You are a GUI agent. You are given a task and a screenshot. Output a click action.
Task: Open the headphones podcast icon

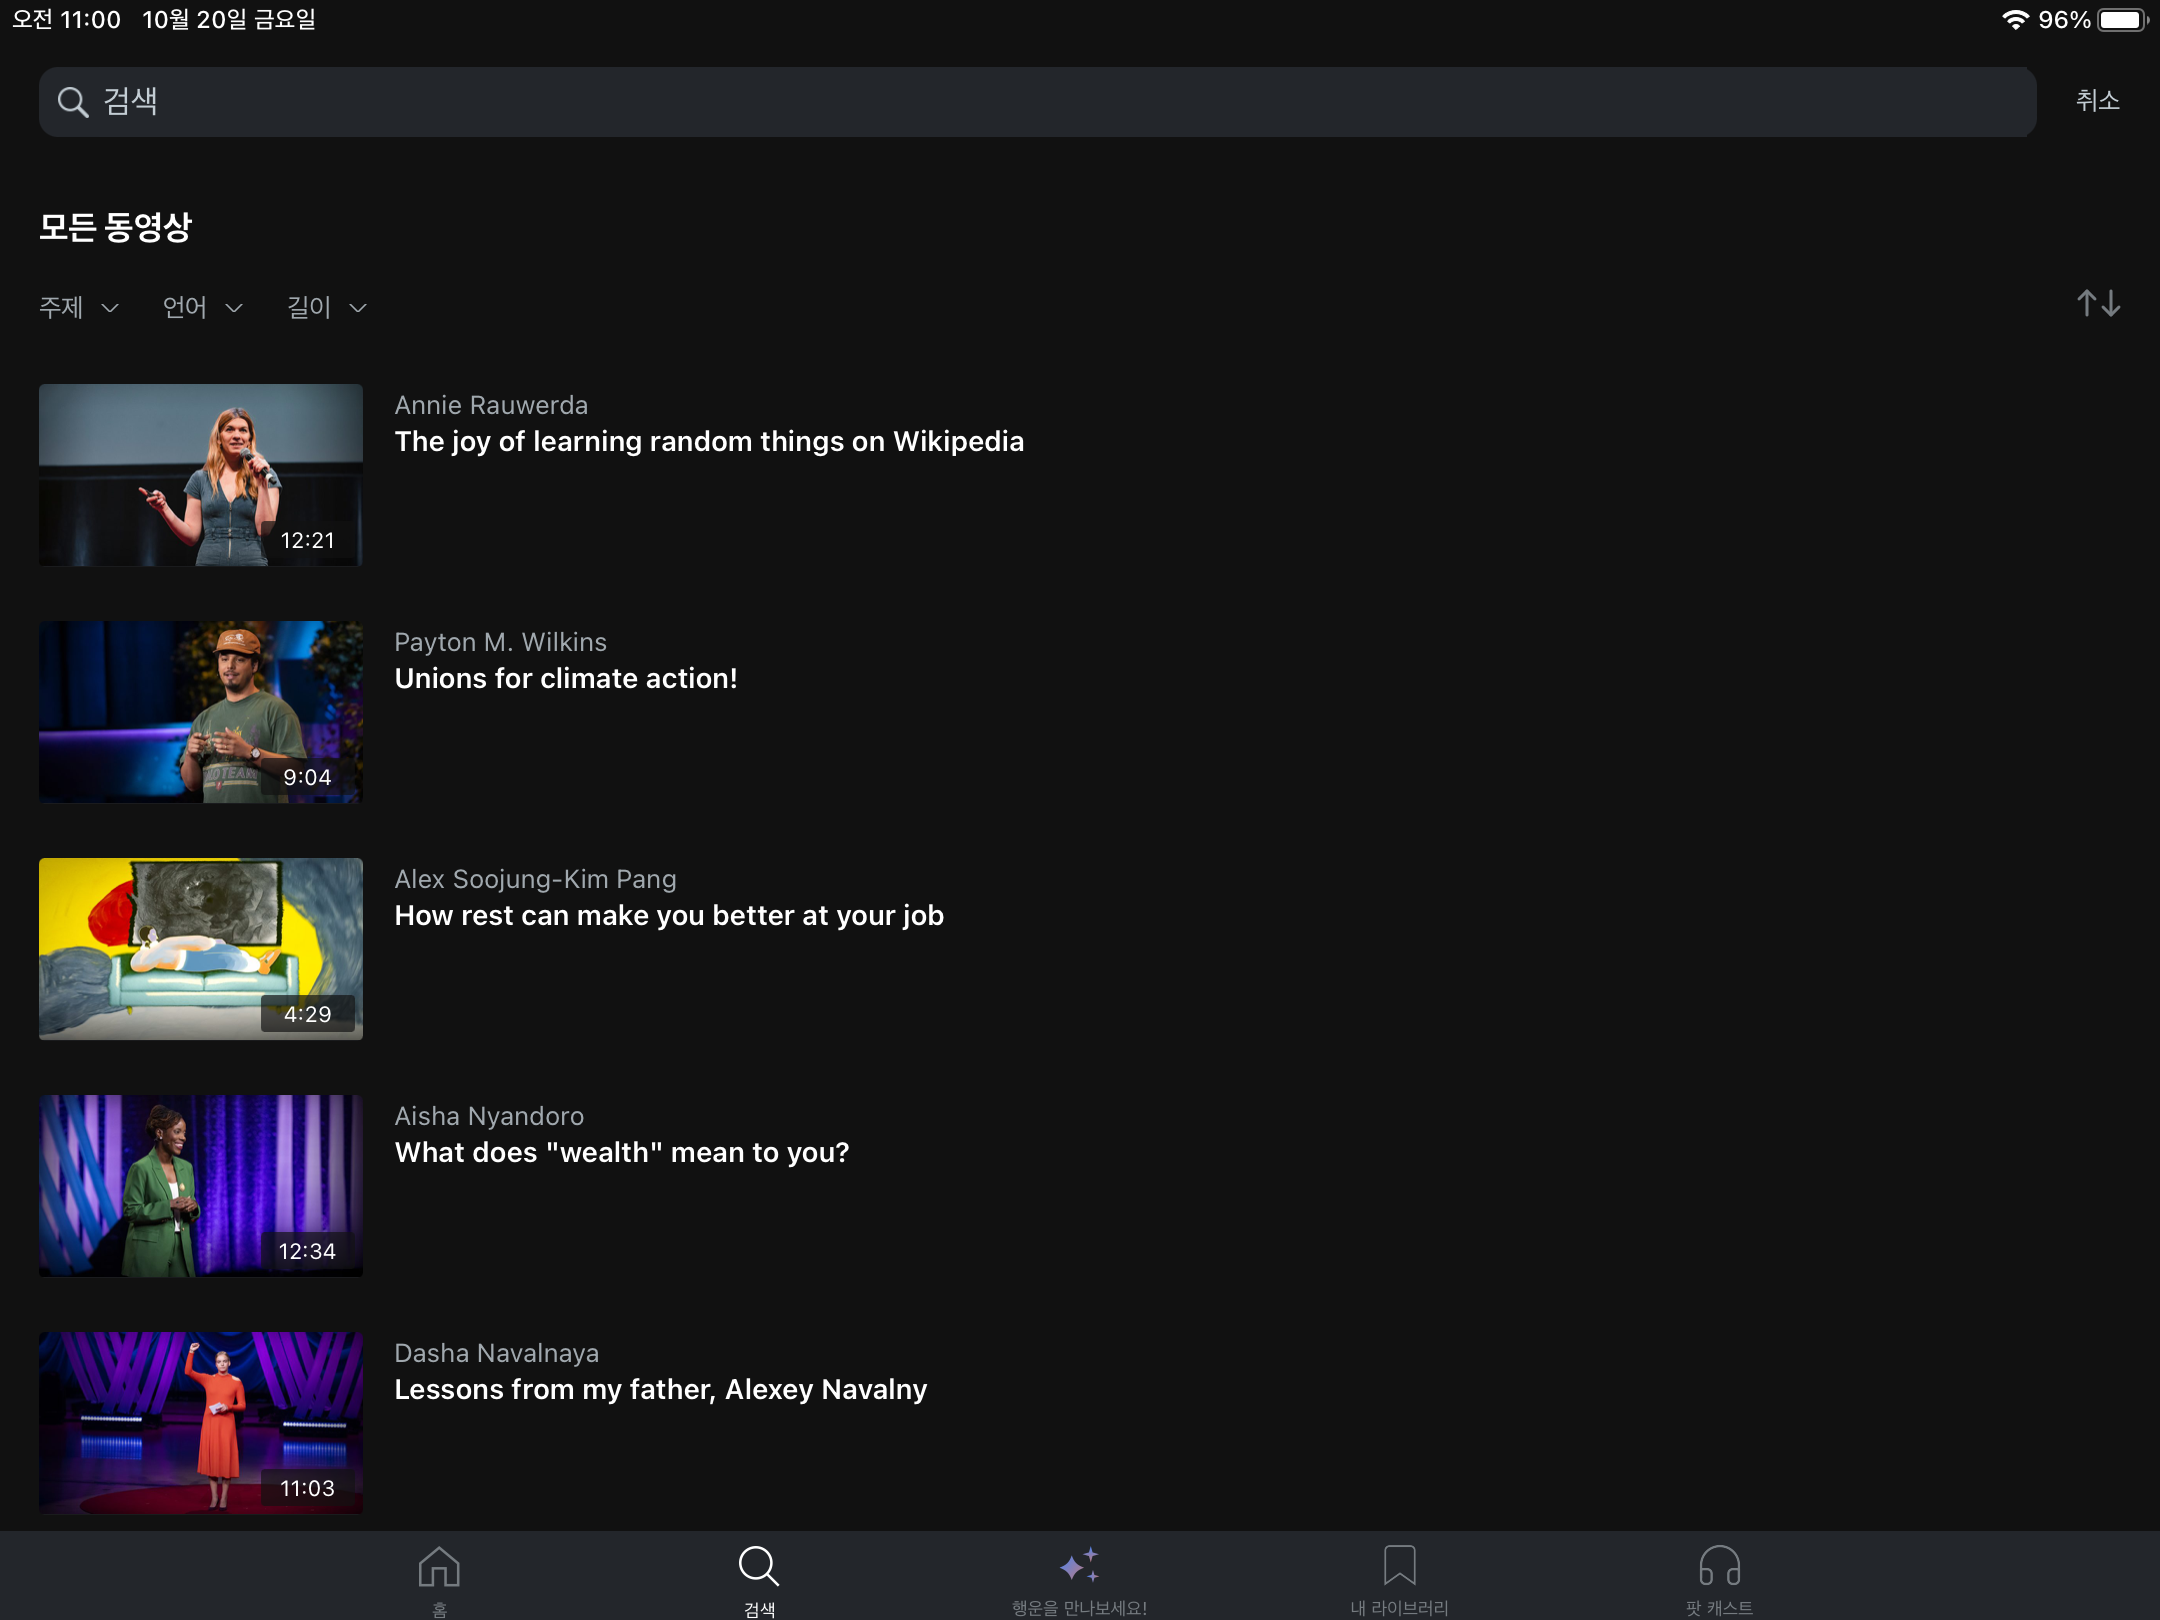pos(1719,1565)
